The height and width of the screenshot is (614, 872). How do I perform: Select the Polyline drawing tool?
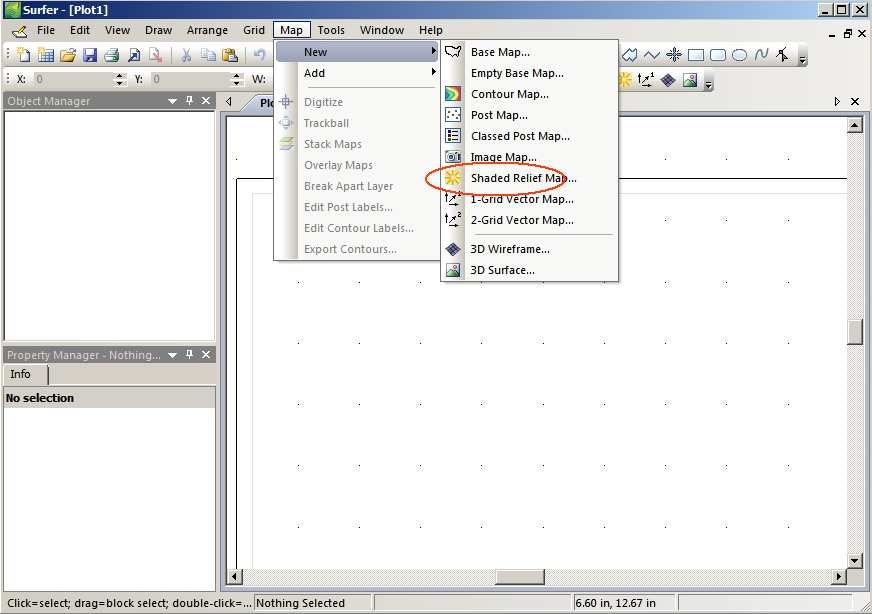coord(652,55)
